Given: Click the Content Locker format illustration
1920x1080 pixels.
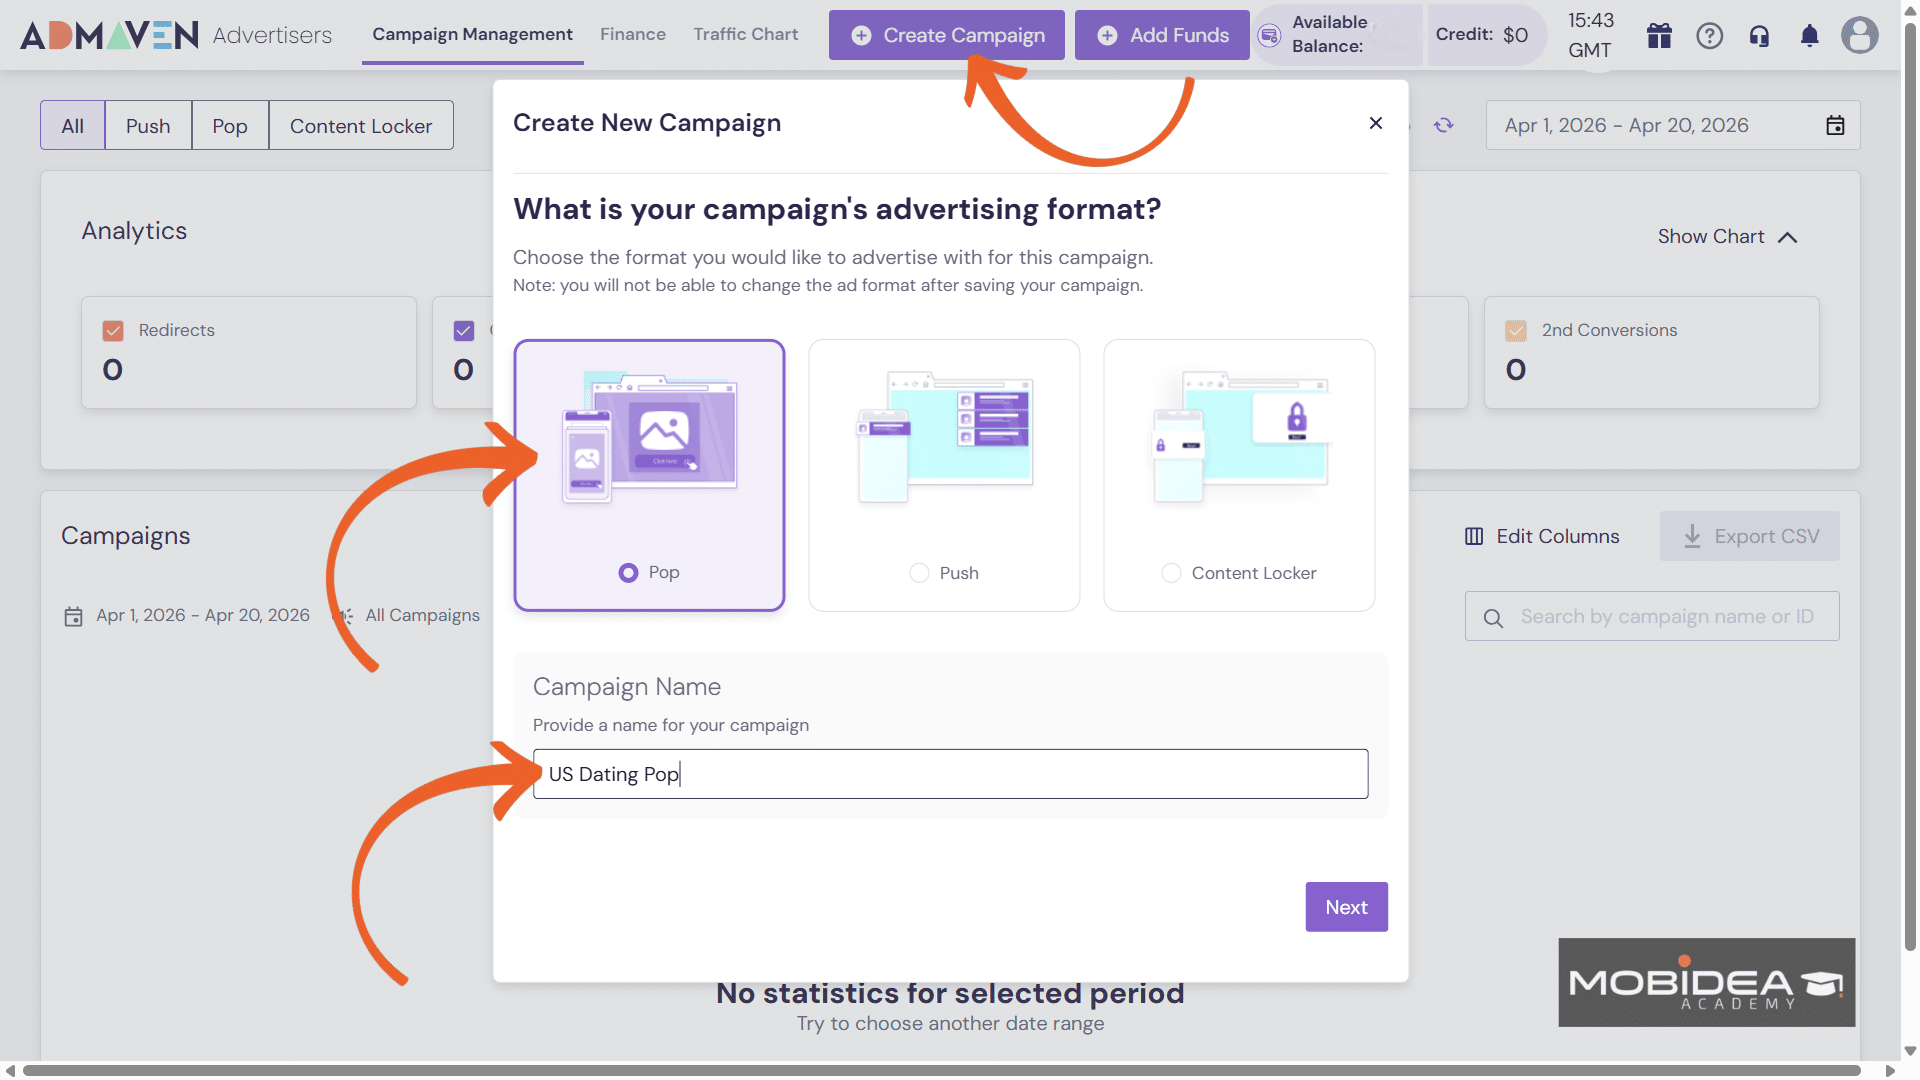Looking at the screenshot, I should [1239, 438].
